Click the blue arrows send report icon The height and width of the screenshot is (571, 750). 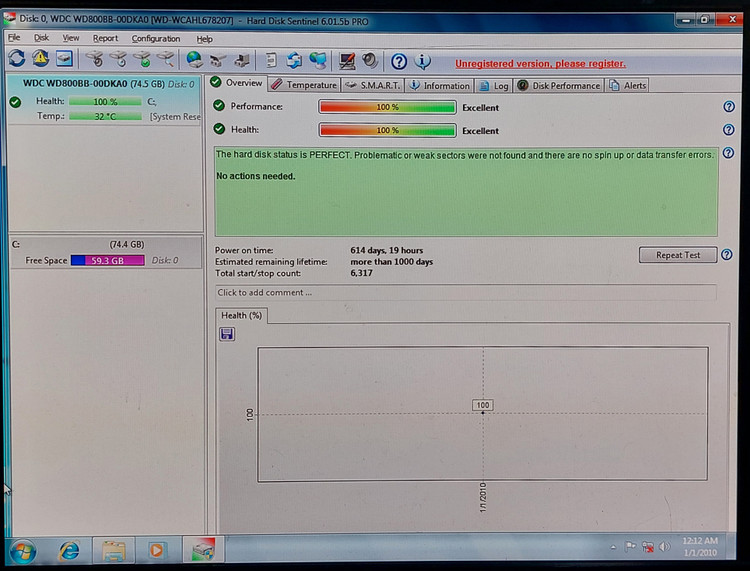(x=294, y=60)
